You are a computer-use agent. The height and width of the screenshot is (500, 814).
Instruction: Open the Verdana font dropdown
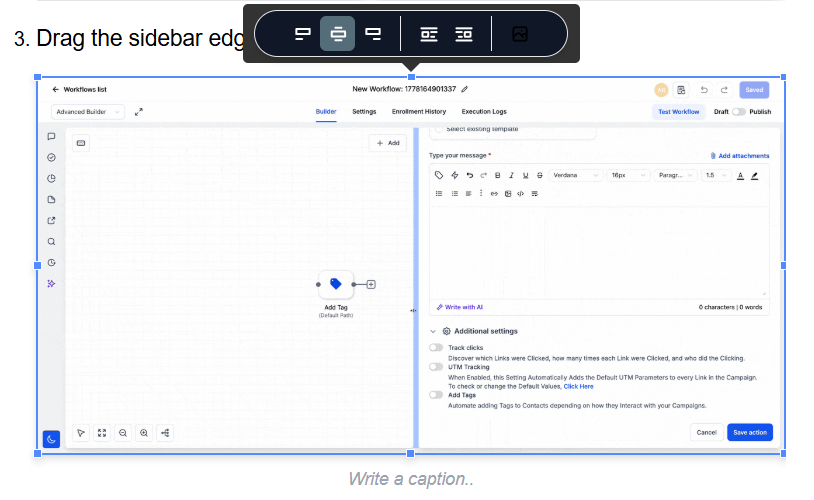pos(575,175)
